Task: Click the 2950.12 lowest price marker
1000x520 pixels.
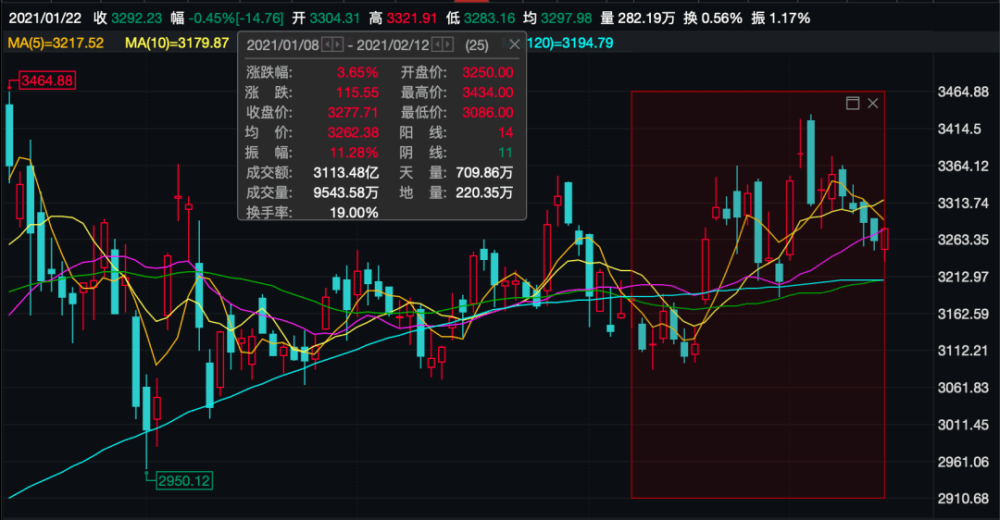Action: coord(183,481)
